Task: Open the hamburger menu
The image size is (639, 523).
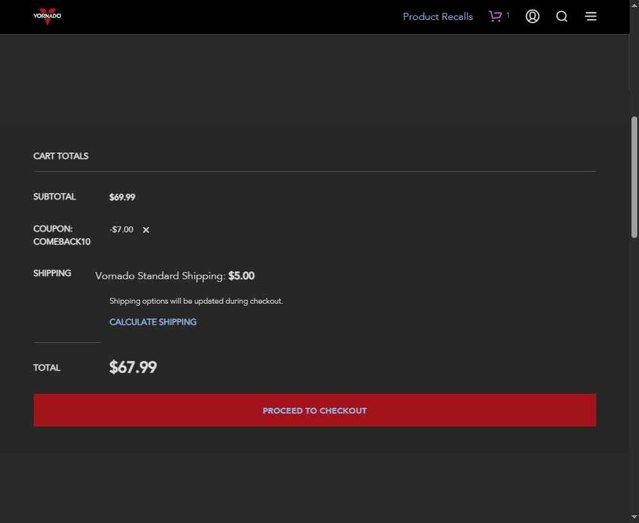Action: [591, 16]
